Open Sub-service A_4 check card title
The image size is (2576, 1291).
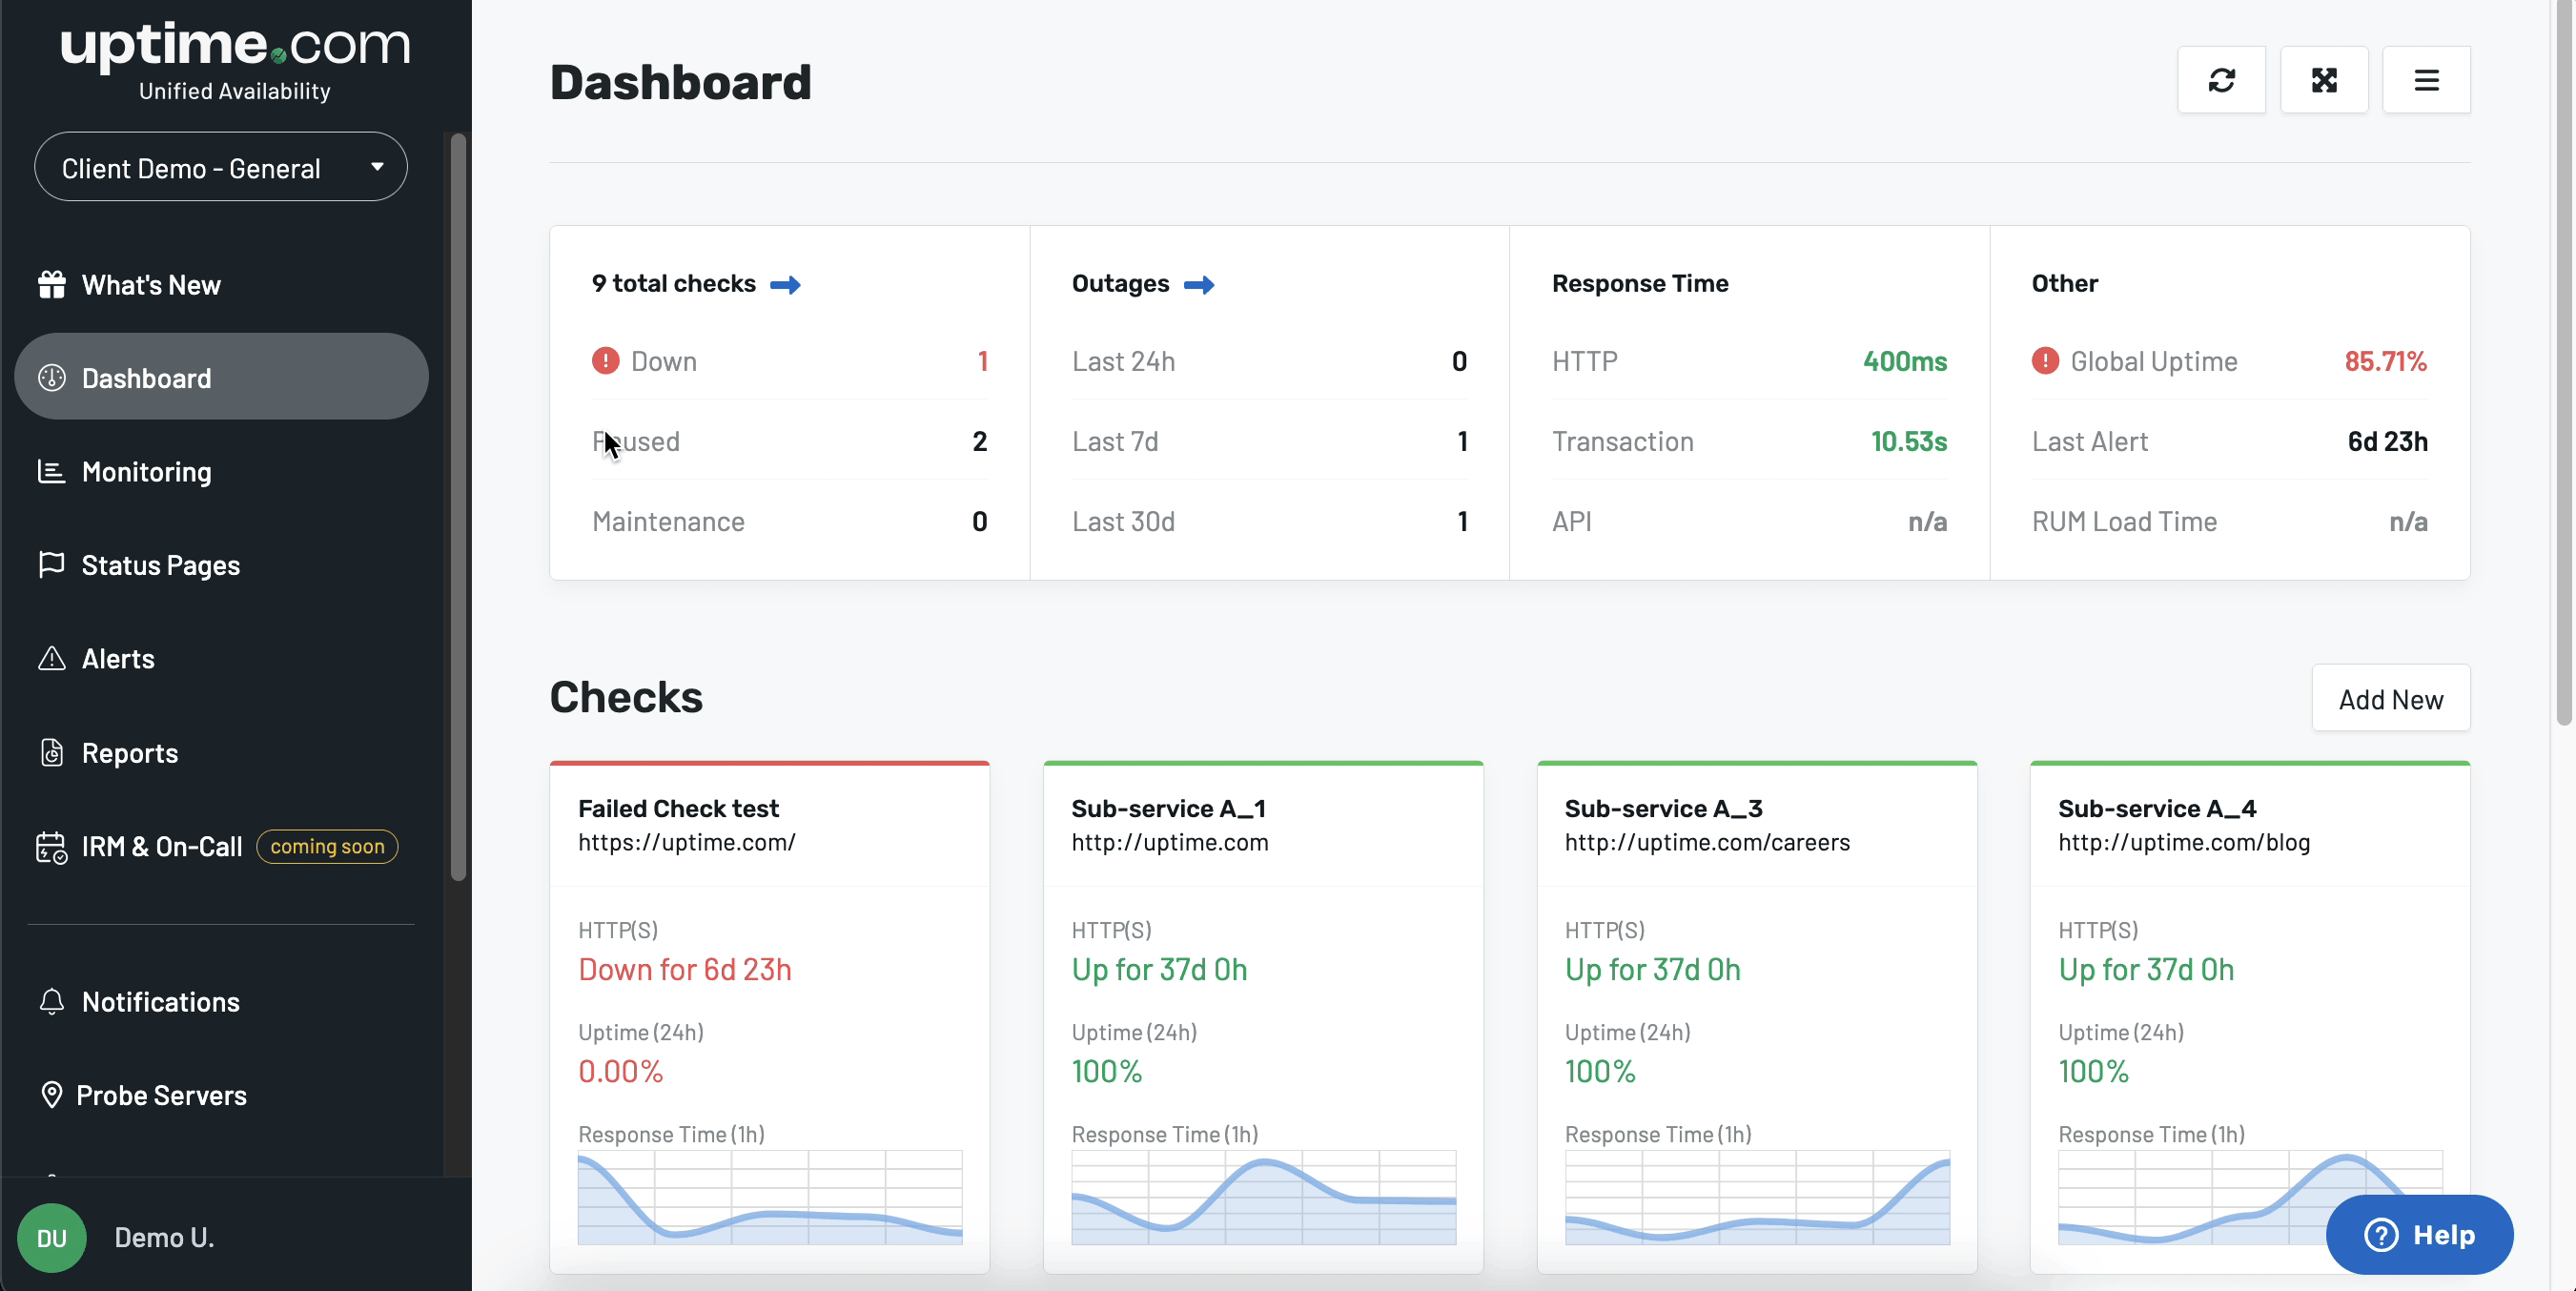2157,808
